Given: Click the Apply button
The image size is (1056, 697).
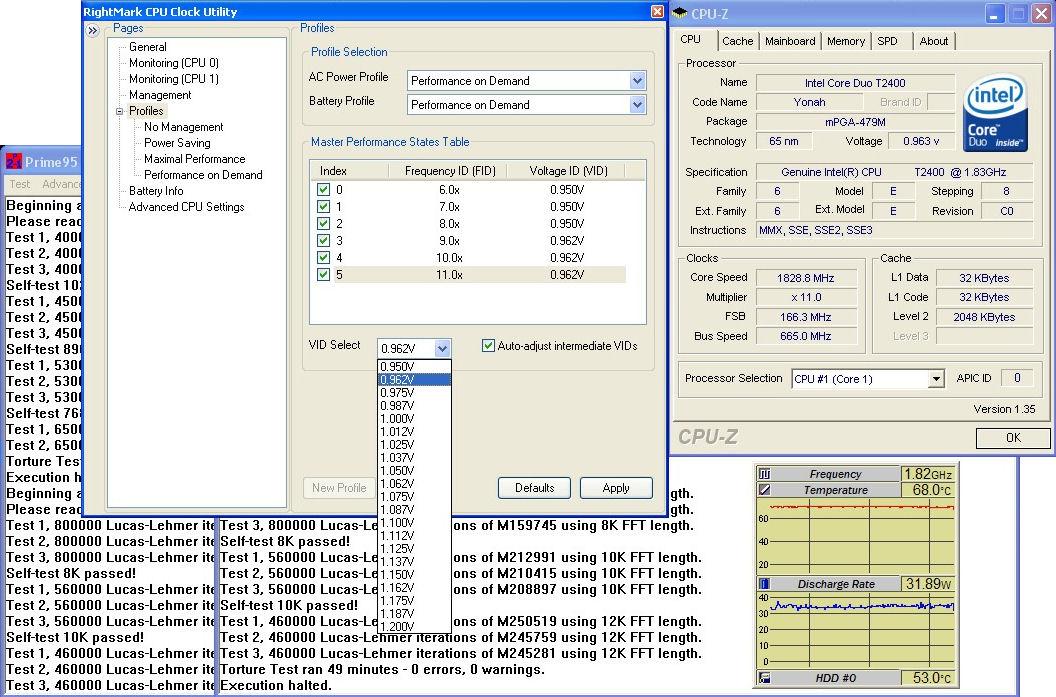Looking at the screenshot, I should pos(616,488).
